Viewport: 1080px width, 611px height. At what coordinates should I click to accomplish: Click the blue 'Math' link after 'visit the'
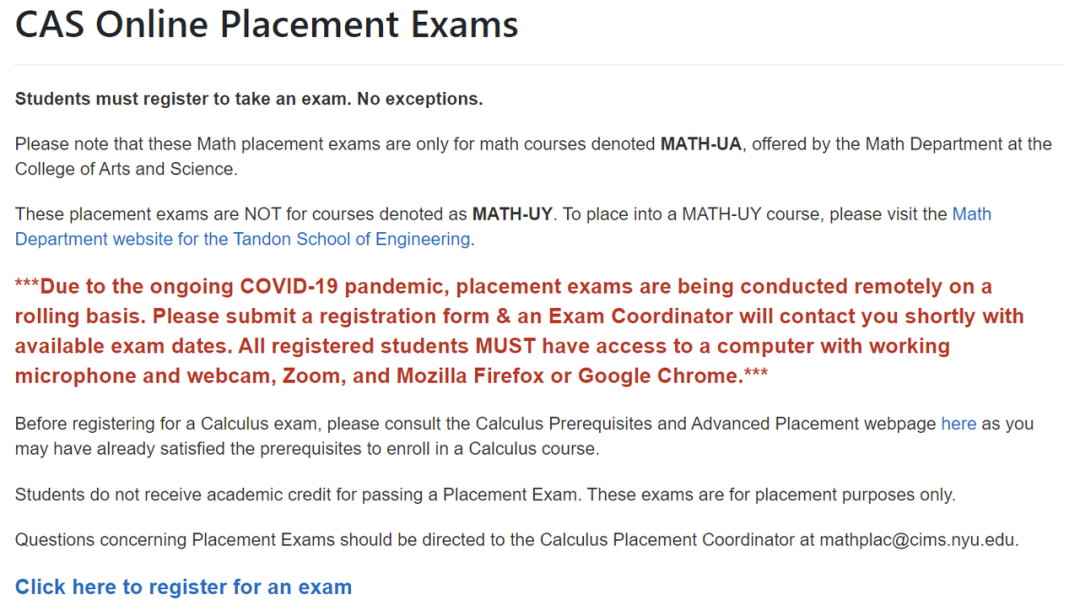pos(971,214)
